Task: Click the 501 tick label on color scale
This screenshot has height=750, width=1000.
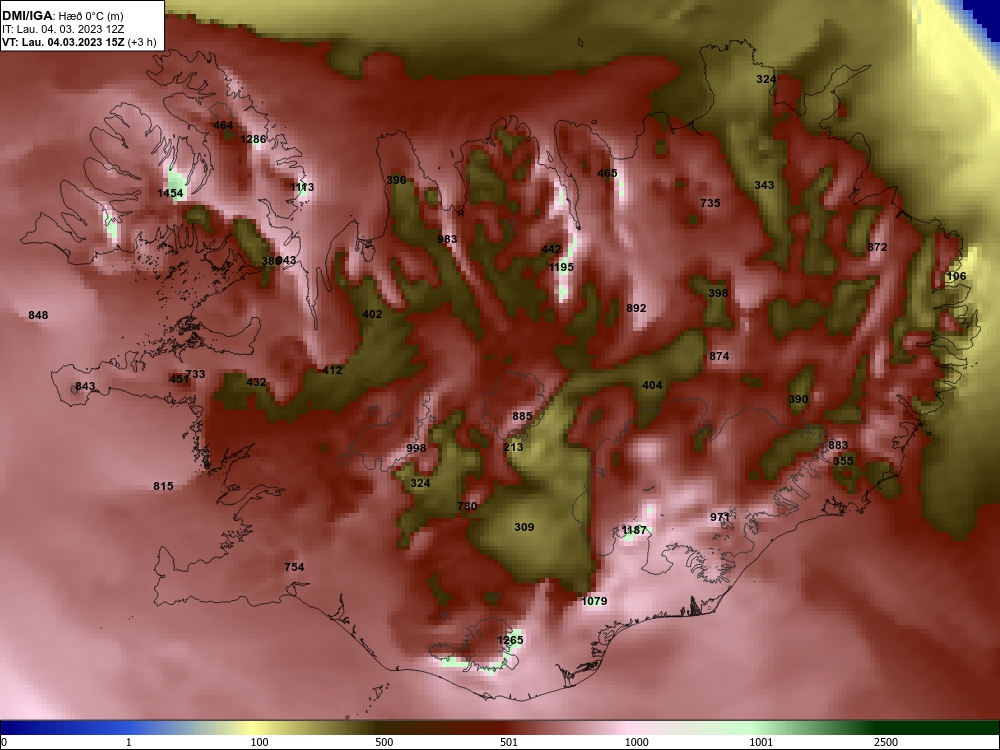Action: (x=509, y=742)
